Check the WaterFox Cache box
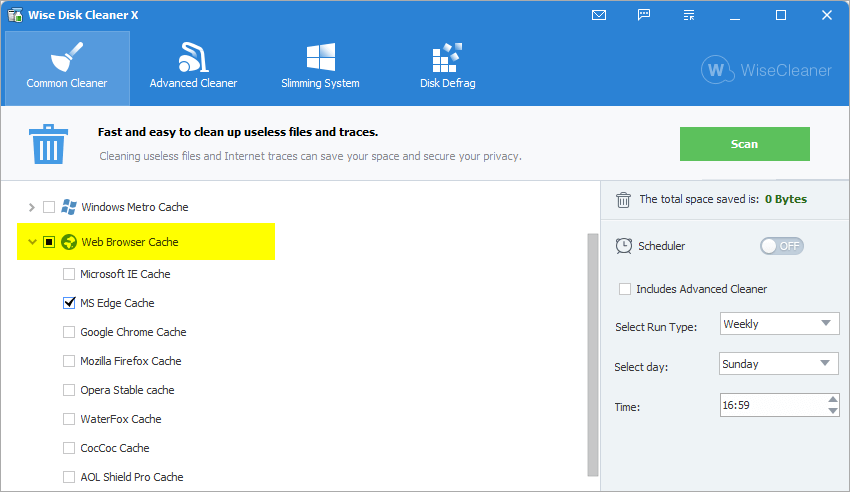Screen dimensions: 850x492 click(x=69, y=419)
